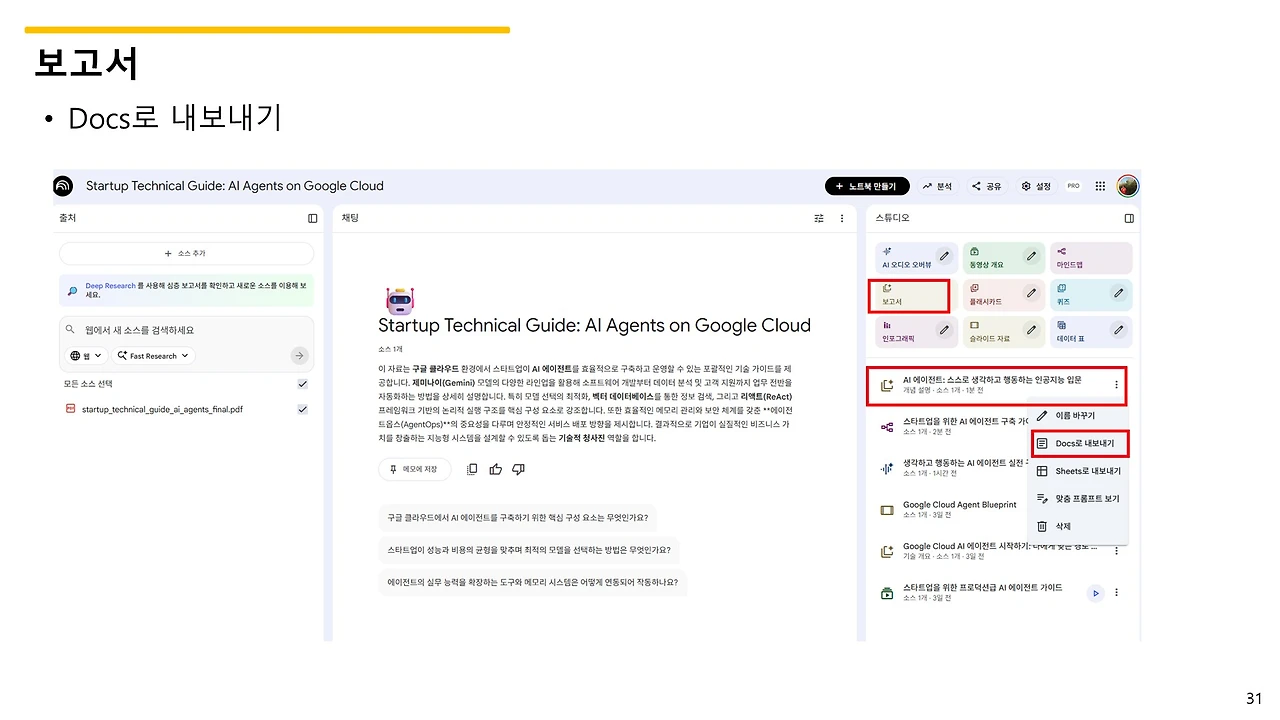Select suggested question about 최적의 모델 선택
The image size is (1280, 720).
coord(530,551)
